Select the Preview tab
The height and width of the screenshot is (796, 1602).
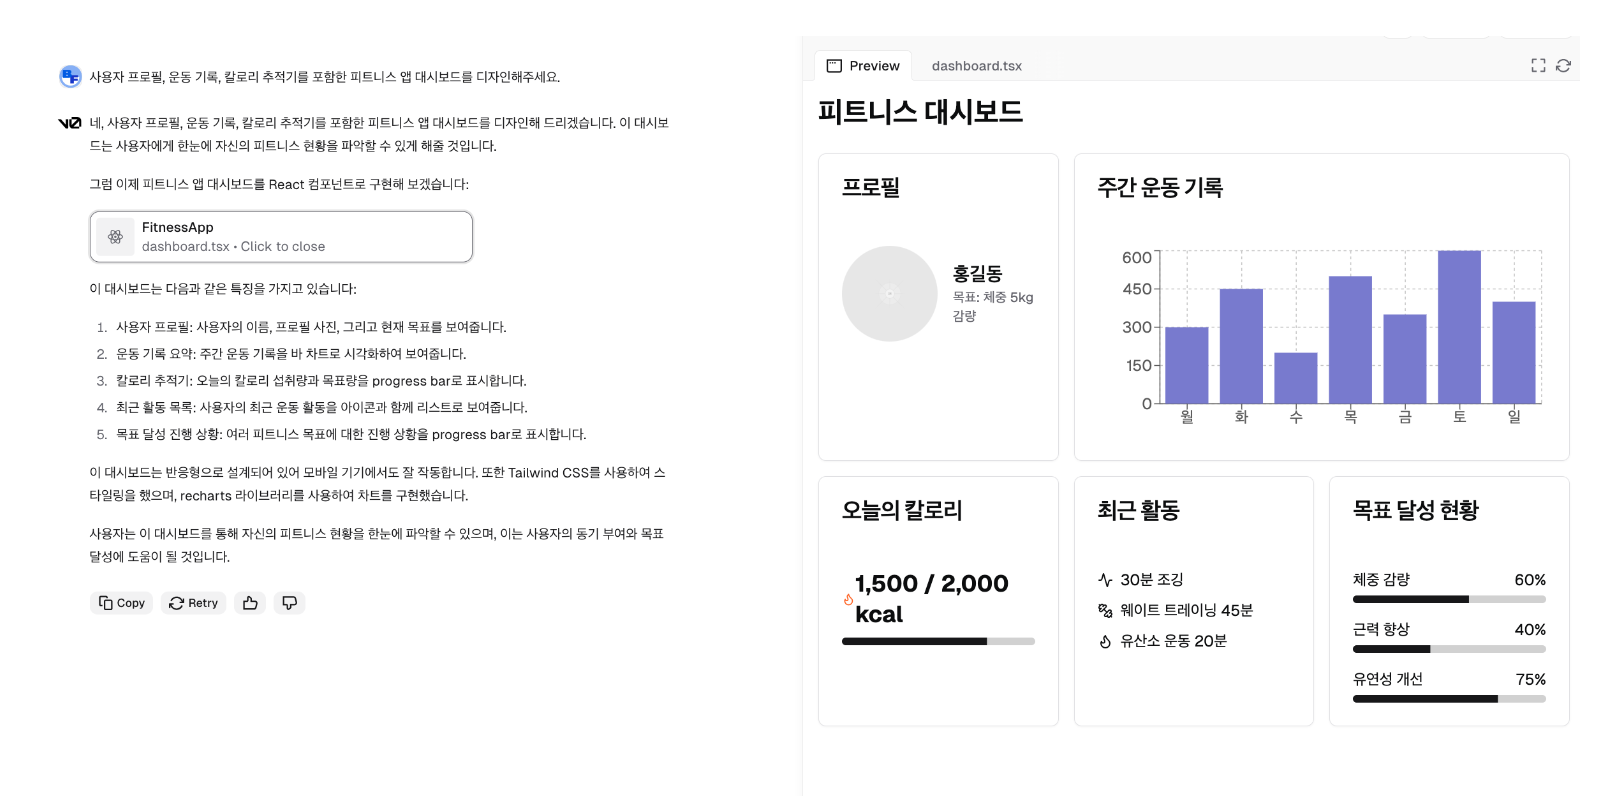(x=872, y=66)
